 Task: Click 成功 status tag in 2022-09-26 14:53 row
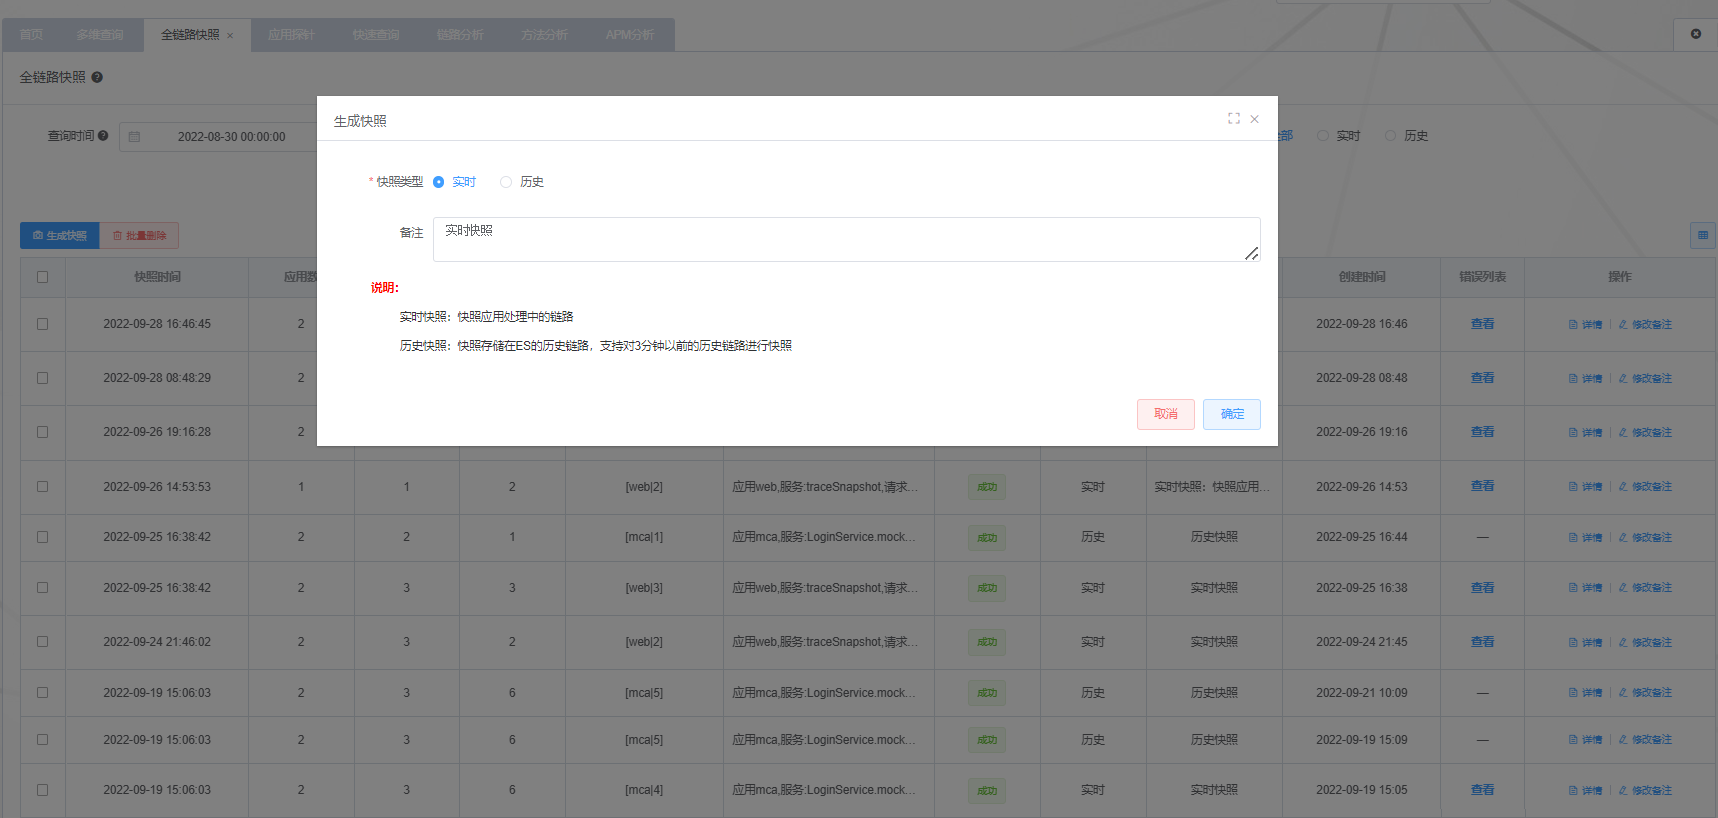[x=987, y=487]
